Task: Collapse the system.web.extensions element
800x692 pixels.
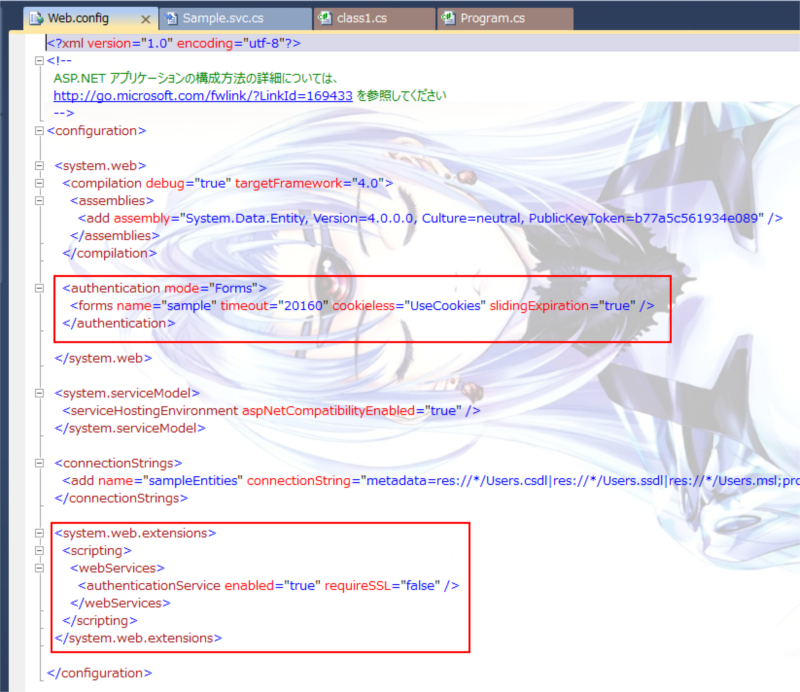Action: [39, 533]
